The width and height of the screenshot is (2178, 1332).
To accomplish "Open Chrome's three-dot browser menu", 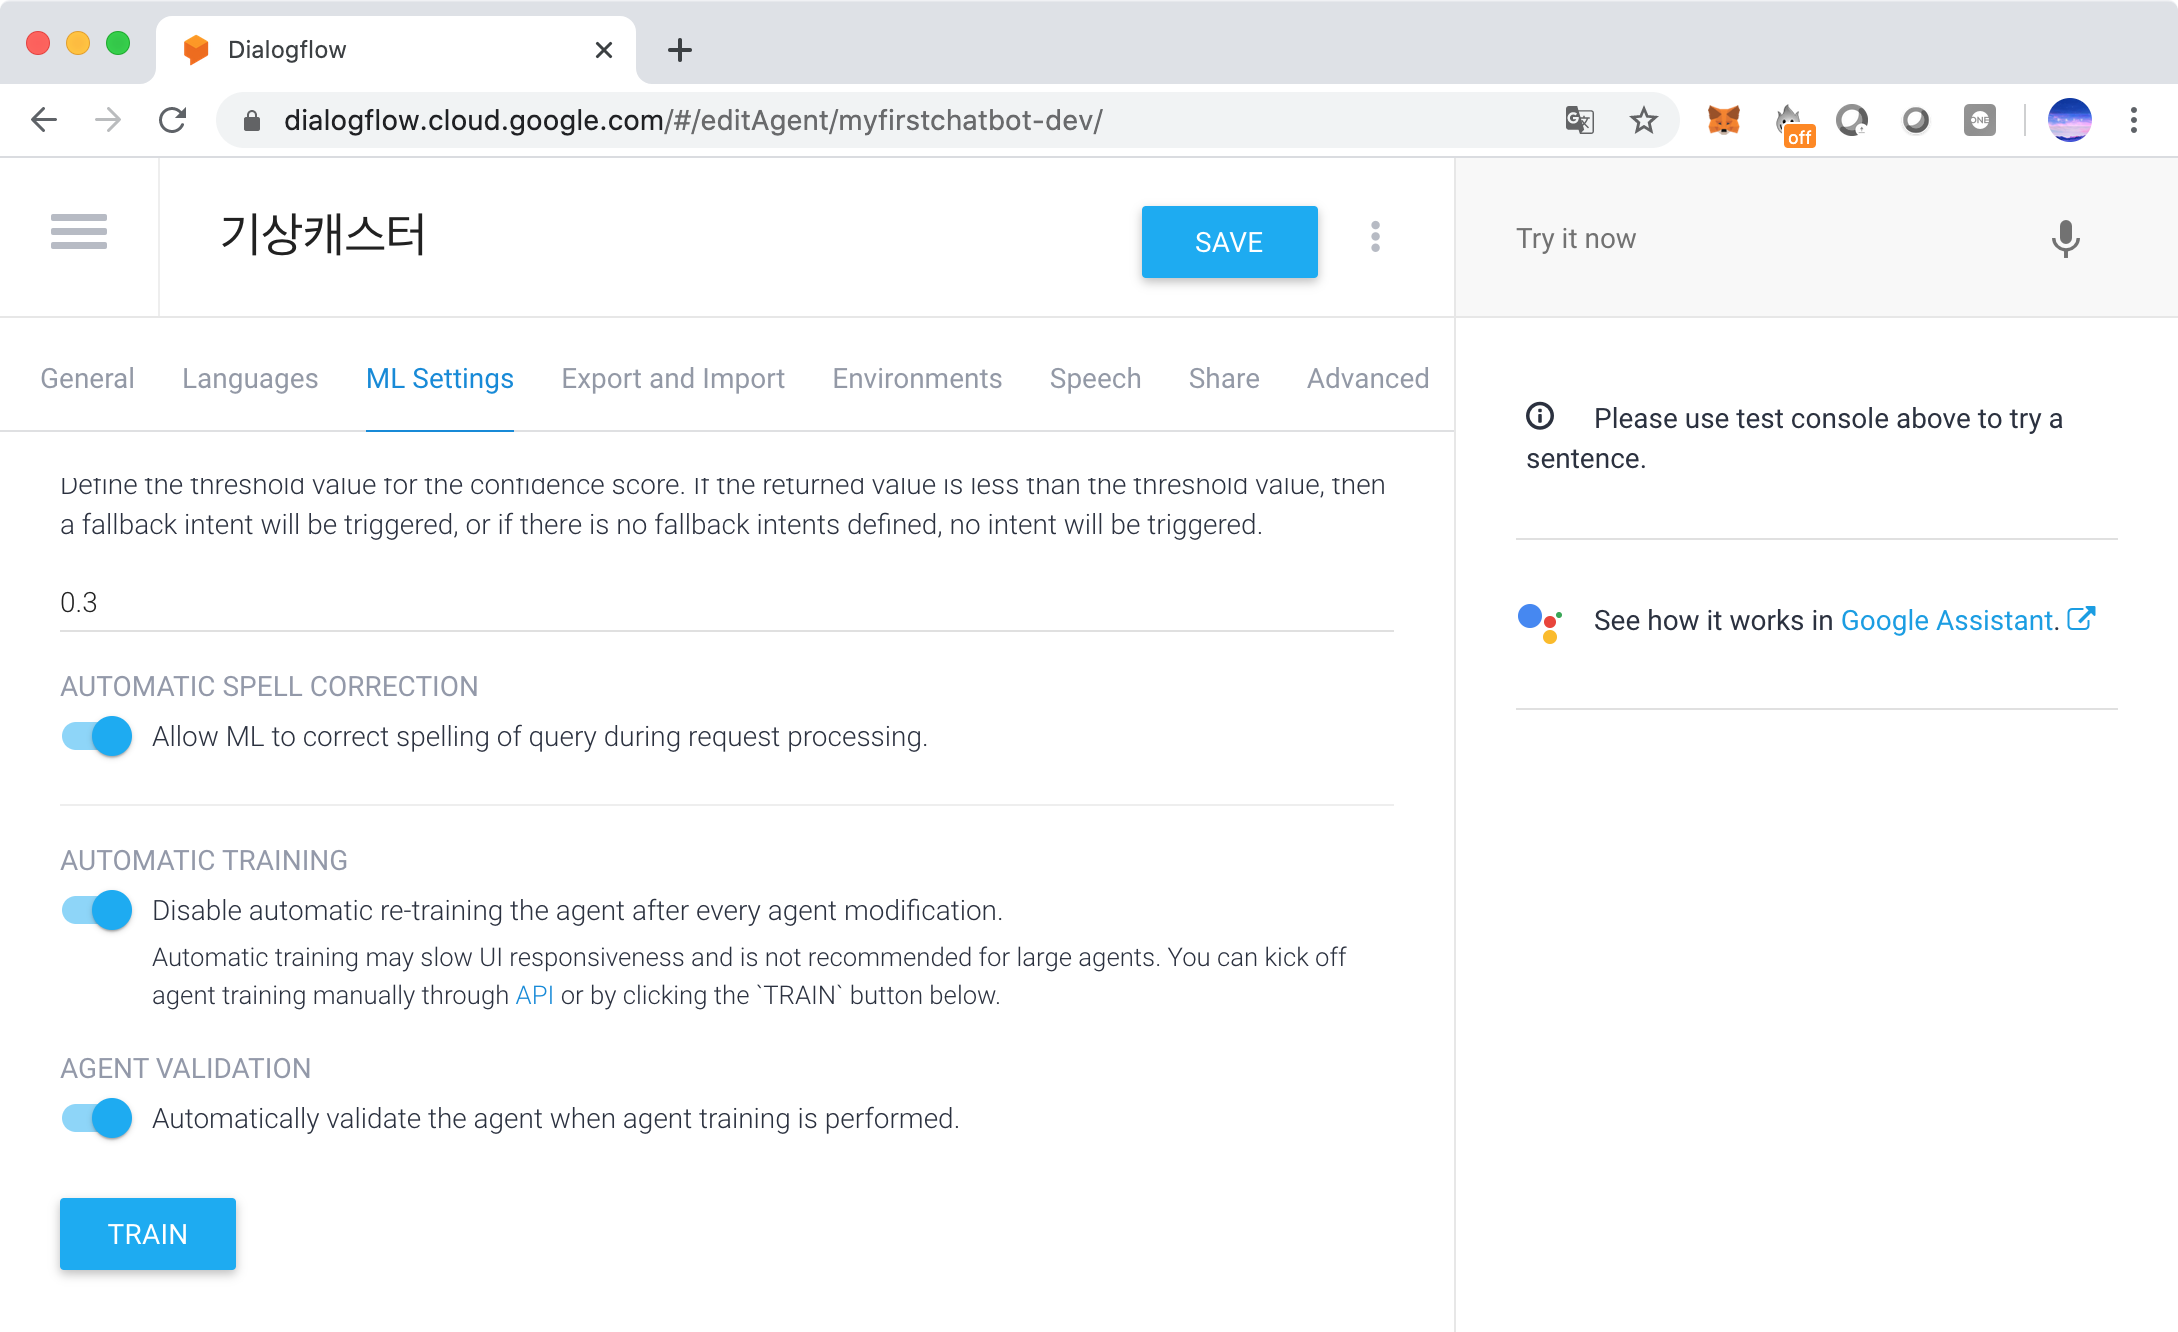I will tap(2133, 121).
